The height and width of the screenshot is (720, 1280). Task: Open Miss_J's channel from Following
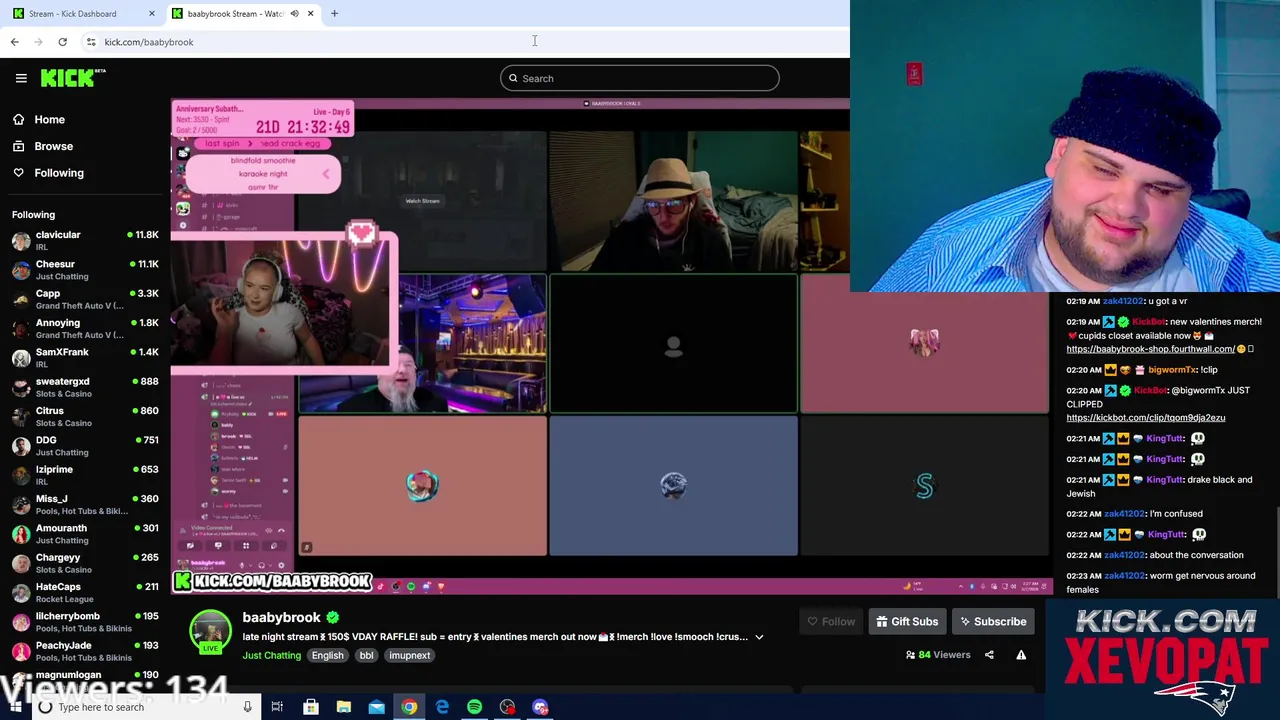(85, 504)
